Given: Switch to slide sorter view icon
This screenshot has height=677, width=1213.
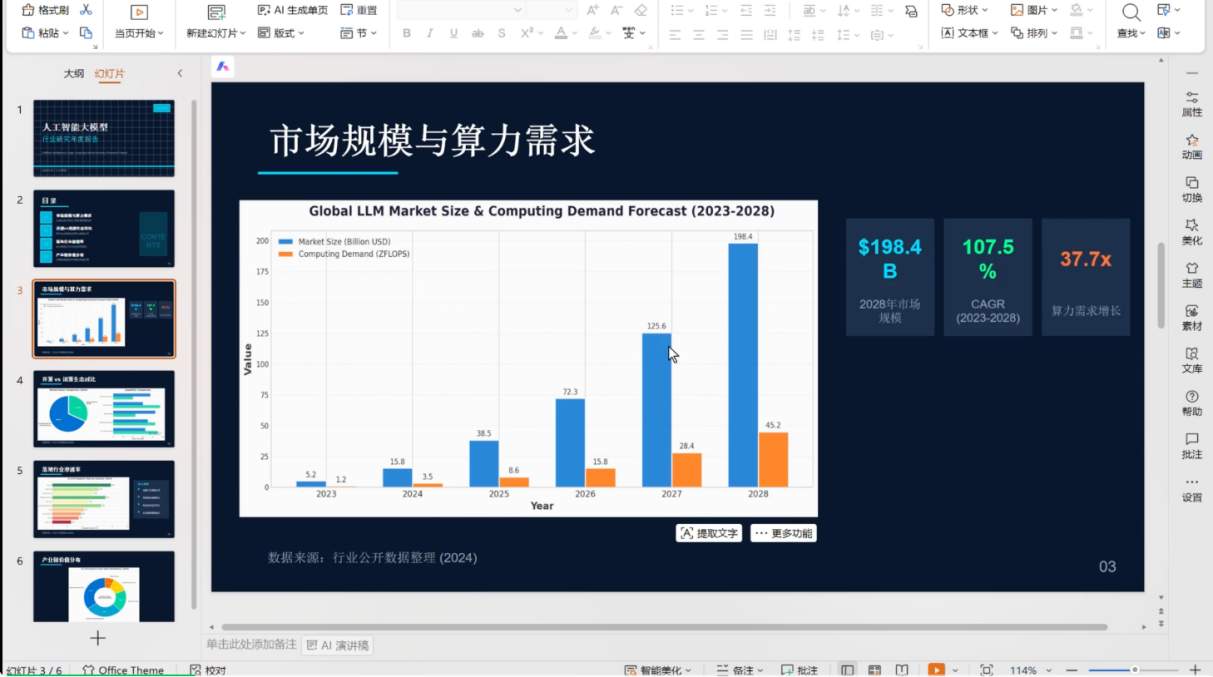Looking at the screenshot, I should click(875, 670).
